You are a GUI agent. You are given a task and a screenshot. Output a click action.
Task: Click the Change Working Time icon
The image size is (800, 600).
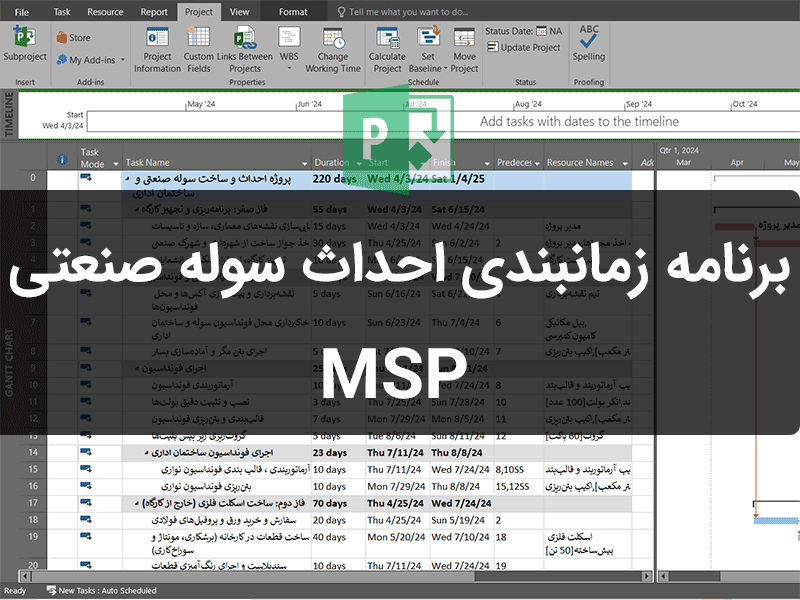point(333,48)
